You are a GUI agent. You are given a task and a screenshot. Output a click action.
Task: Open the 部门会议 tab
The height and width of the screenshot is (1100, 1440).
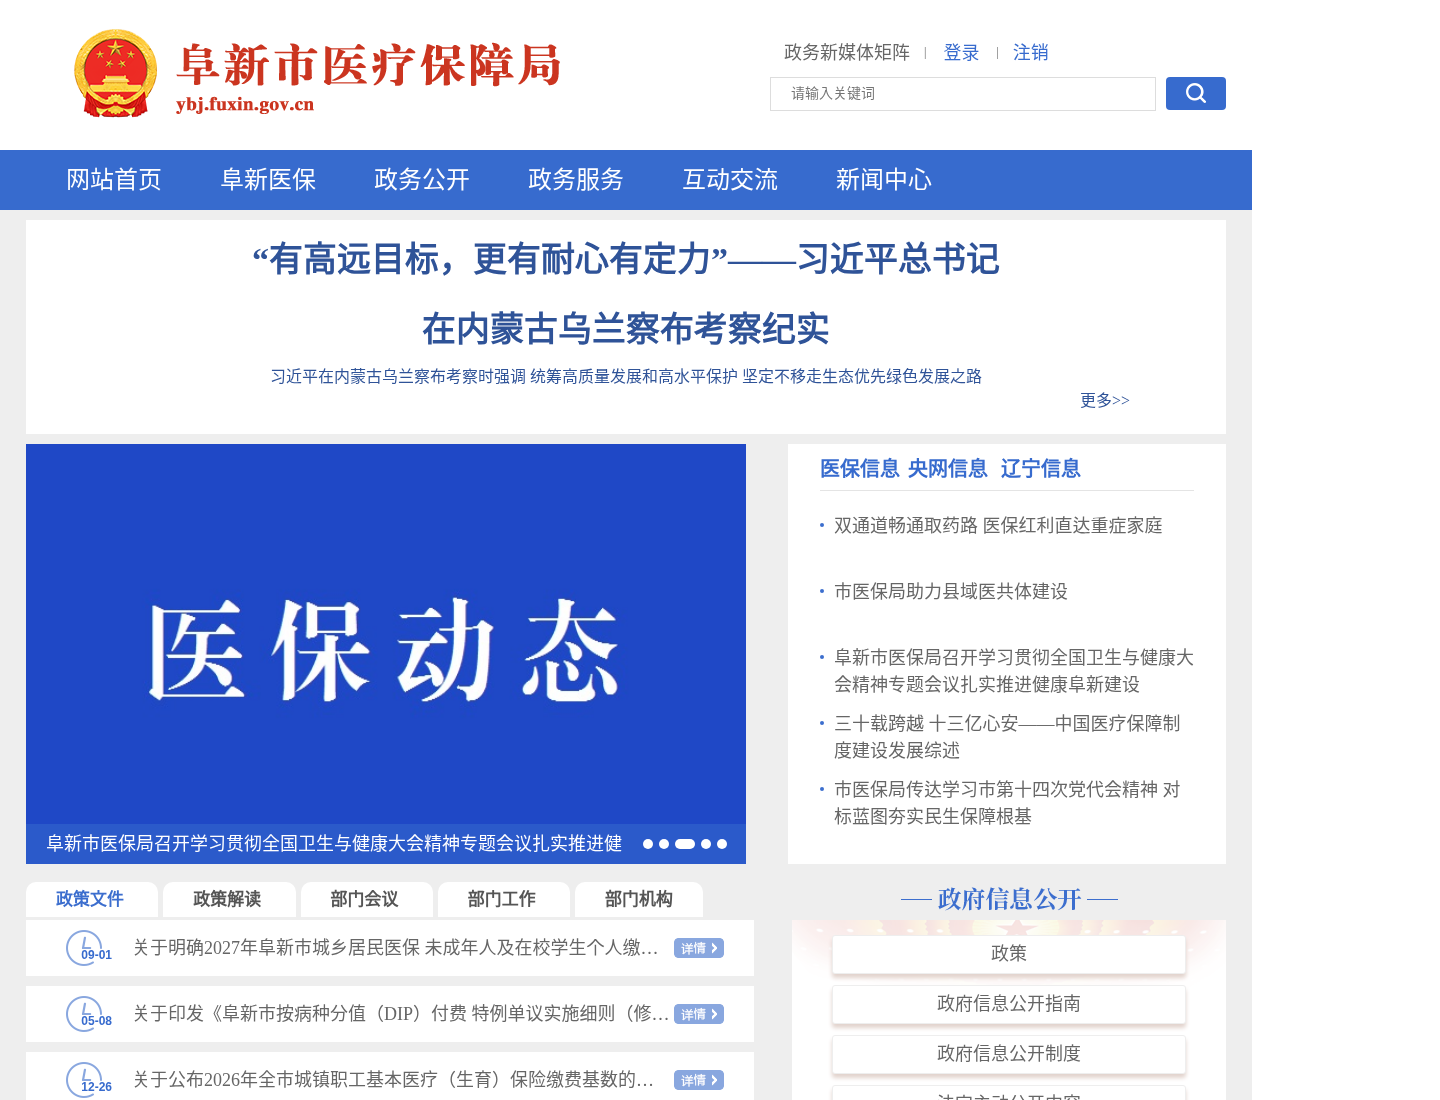366,899
